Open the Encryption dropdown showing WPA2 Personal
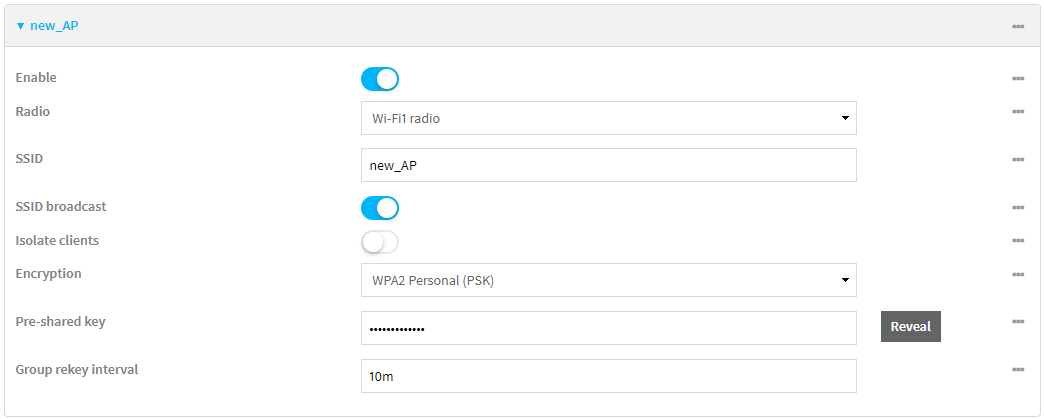Image resolution: width=1044 pixels, height=419 pixels. click(x=608, y=280)
